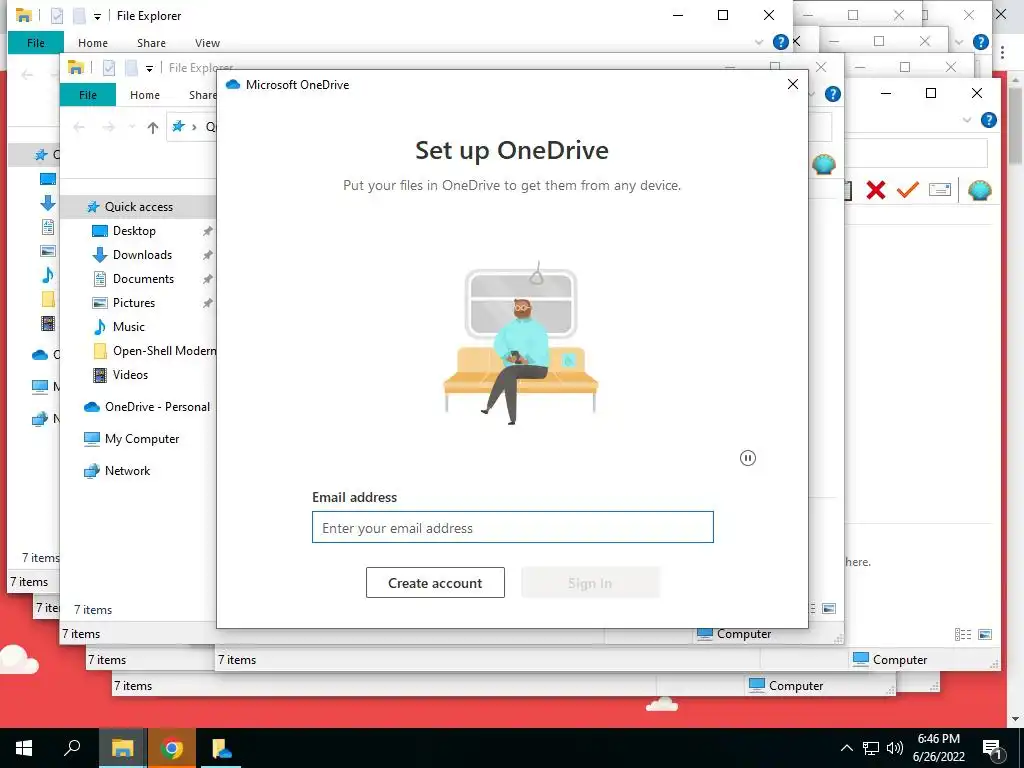Click help icon above the red X toolbar

point(989,120)
